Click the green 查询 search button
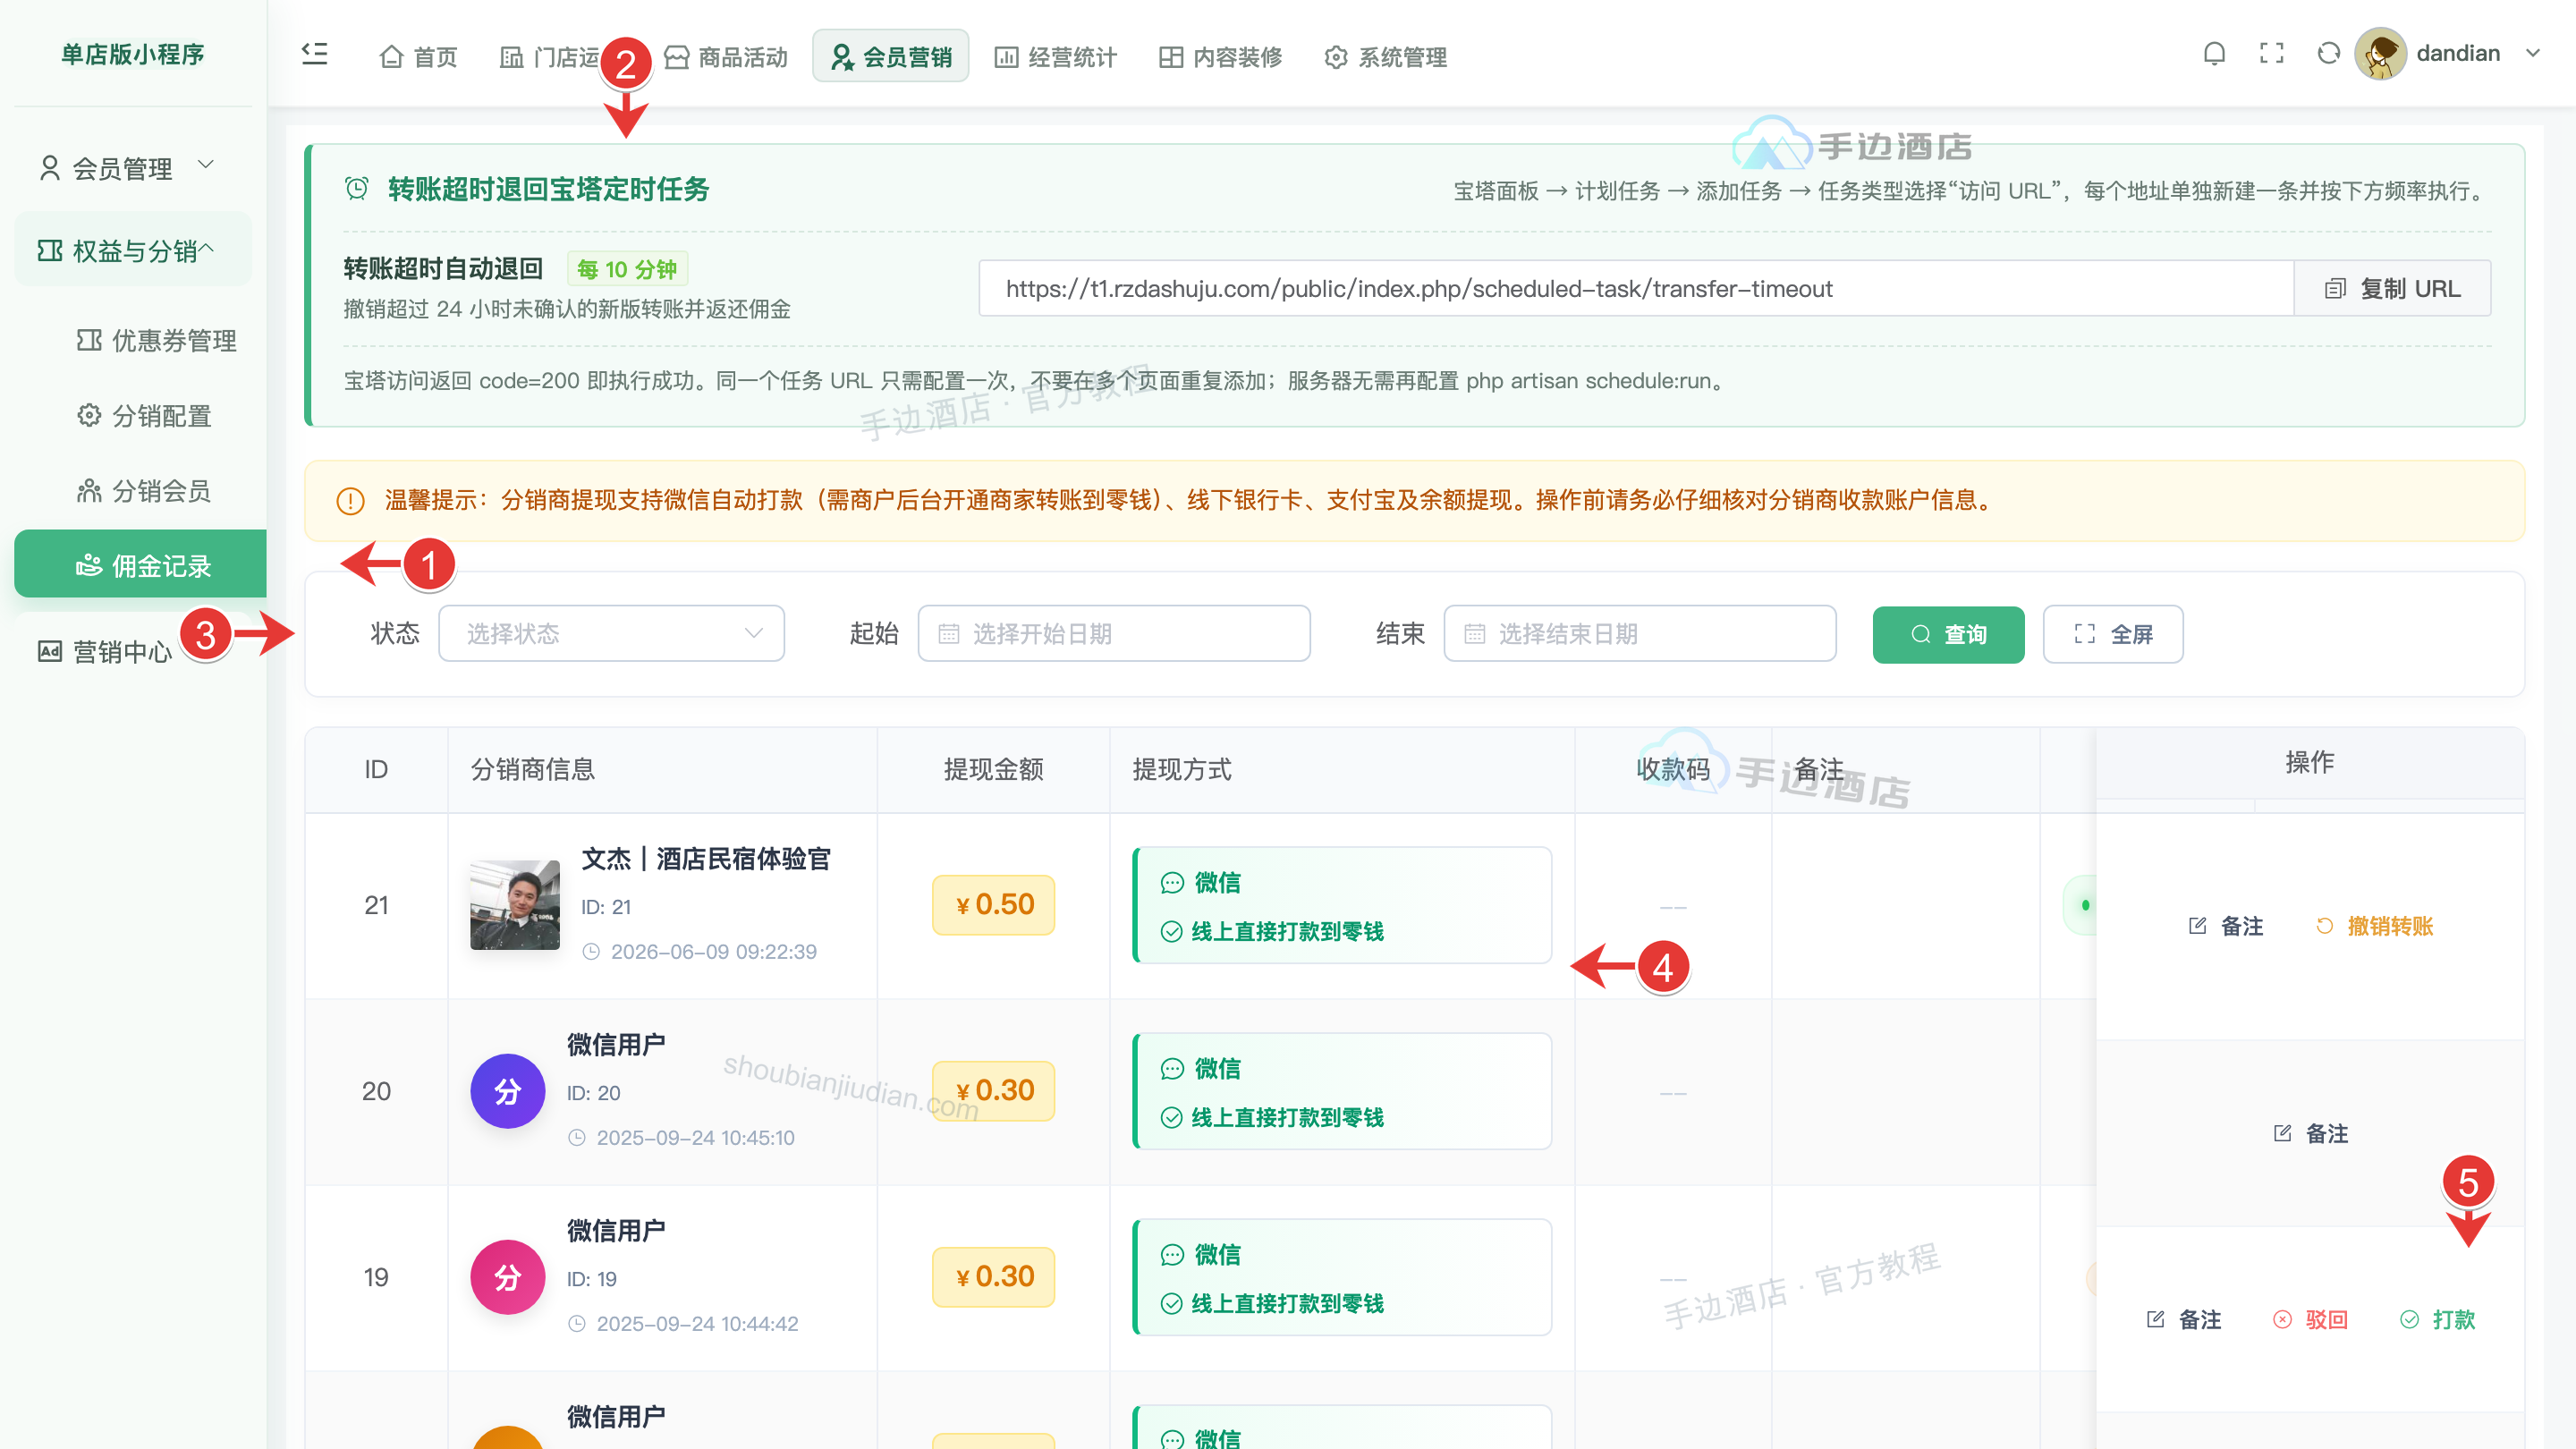 click(1948, 634)
